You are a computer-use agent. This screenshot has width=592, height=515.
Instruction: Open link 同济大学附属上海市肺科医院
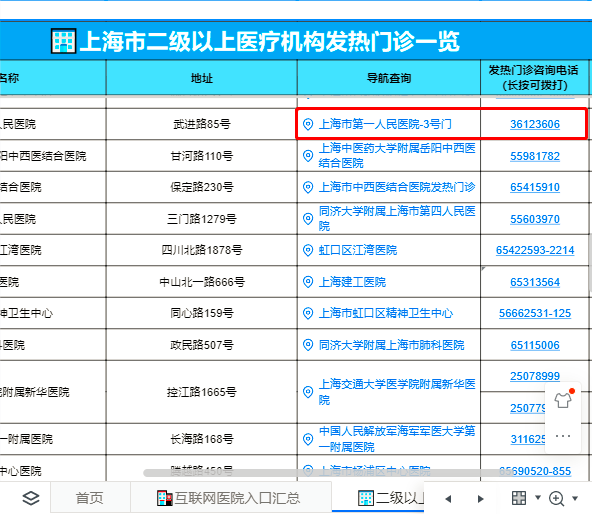391,345
